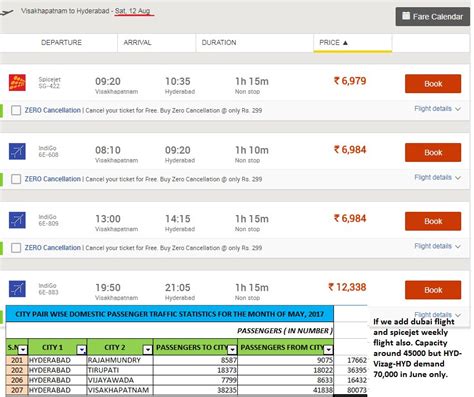Click the Sat, 12 Aug date text

tap(133, 11)
